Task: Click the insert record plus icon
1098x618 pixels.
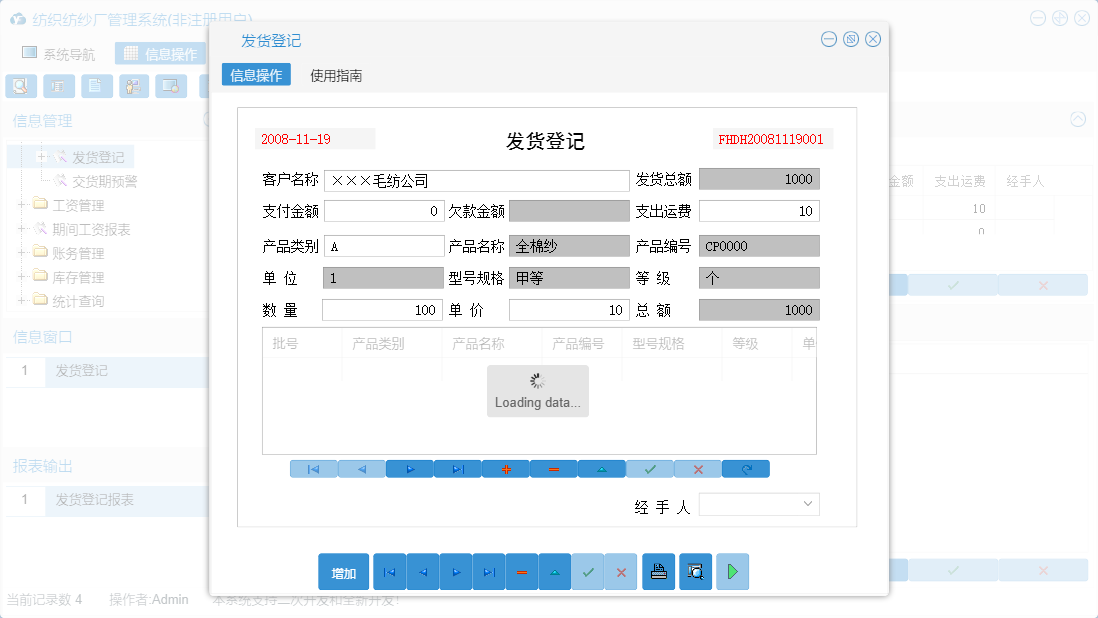Action: pyautogui.click(x=506, y=468)
